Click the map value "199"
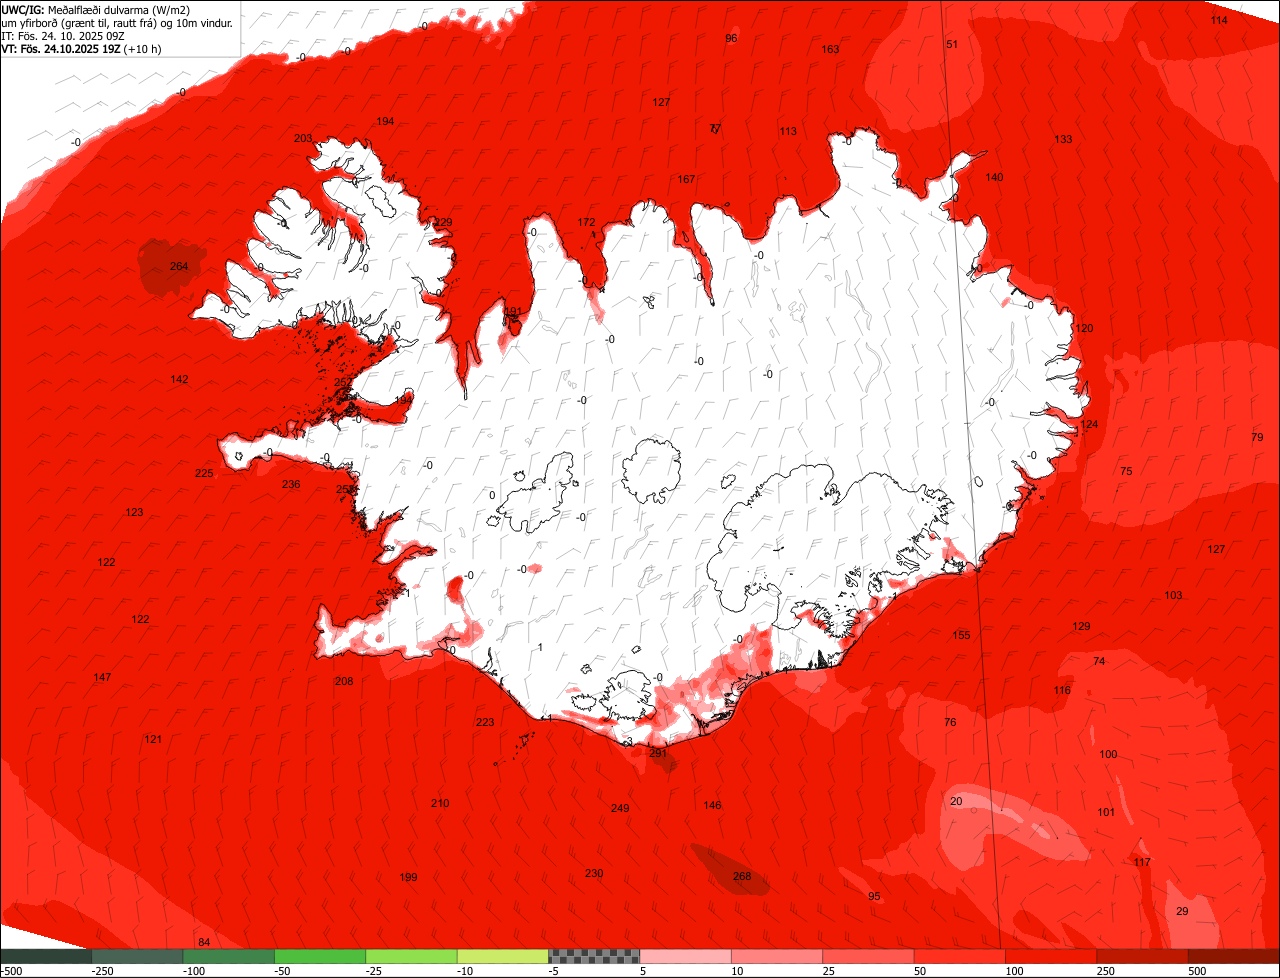The image size is (1280, 978). tap(408, 878)
